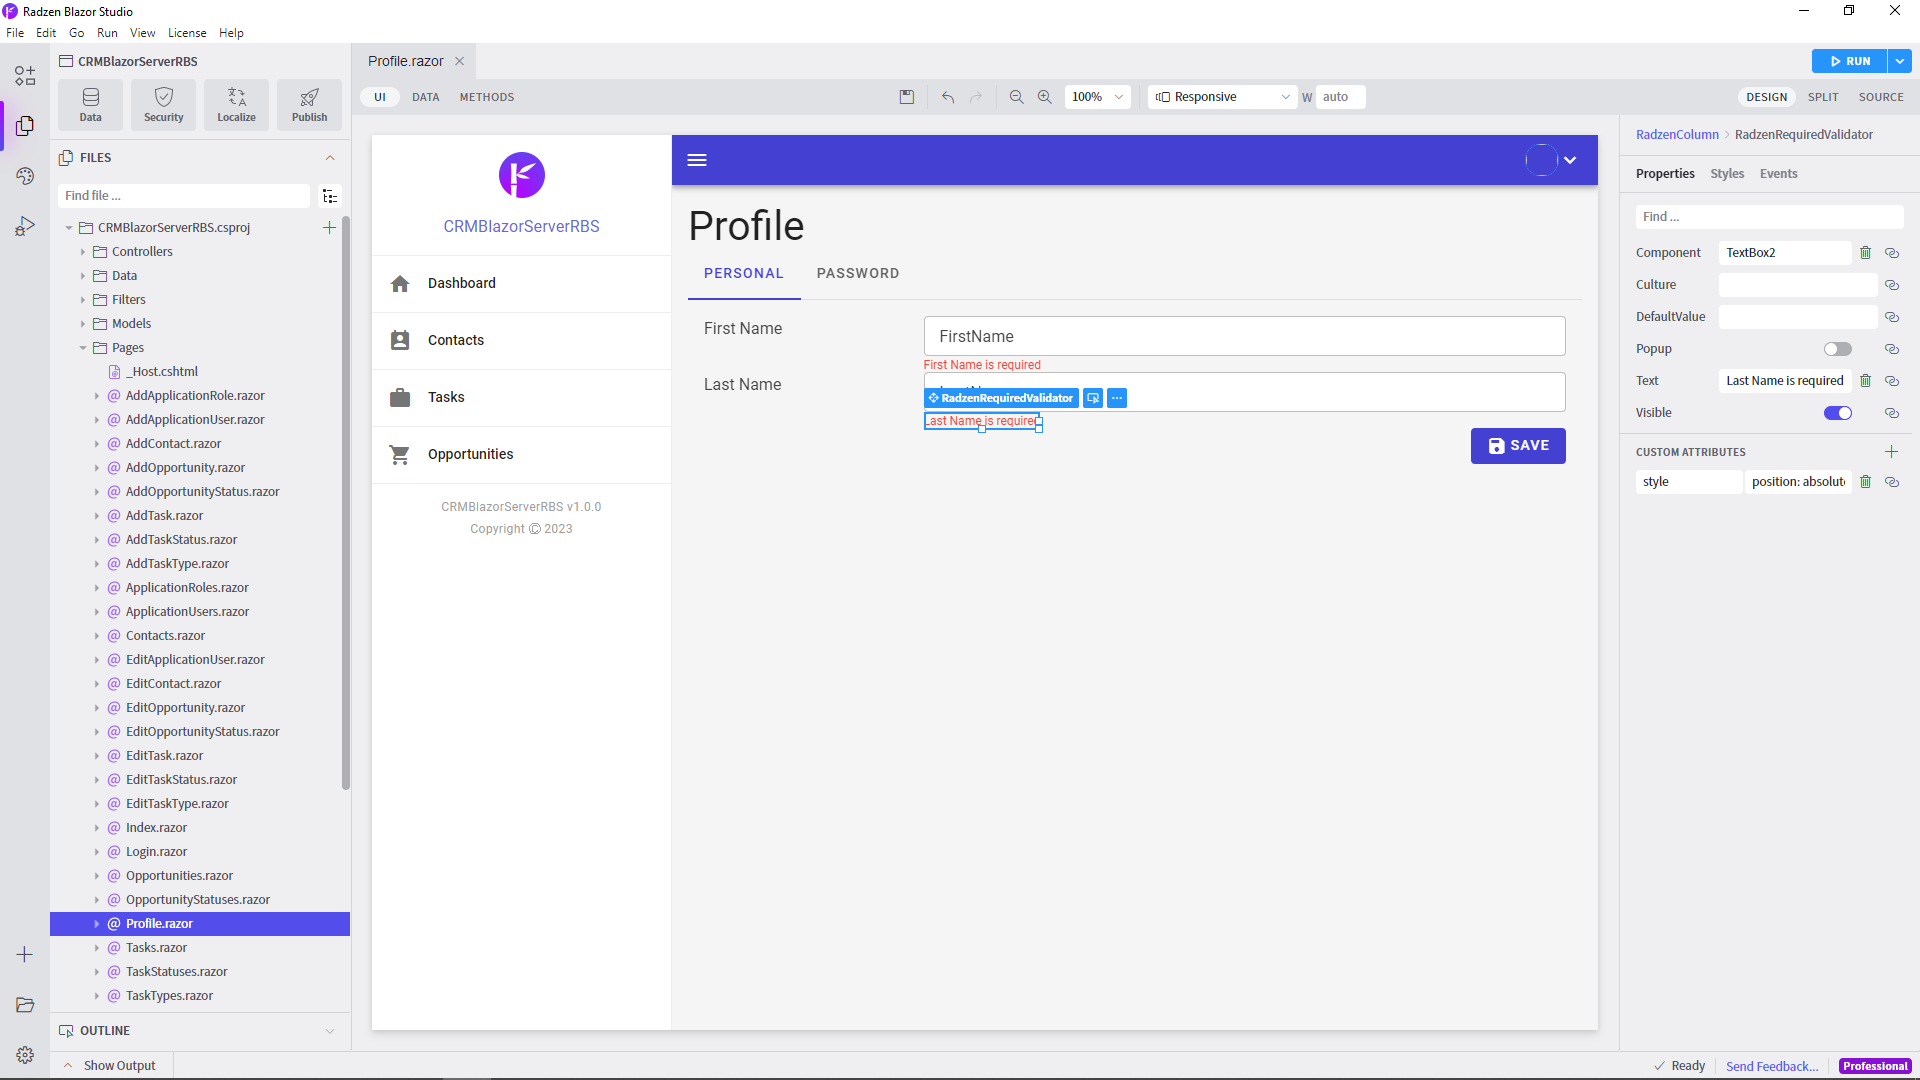This screenshot has width=1920, height=1080.
Task: Open the Publish tool
Action: pos(310,105)
